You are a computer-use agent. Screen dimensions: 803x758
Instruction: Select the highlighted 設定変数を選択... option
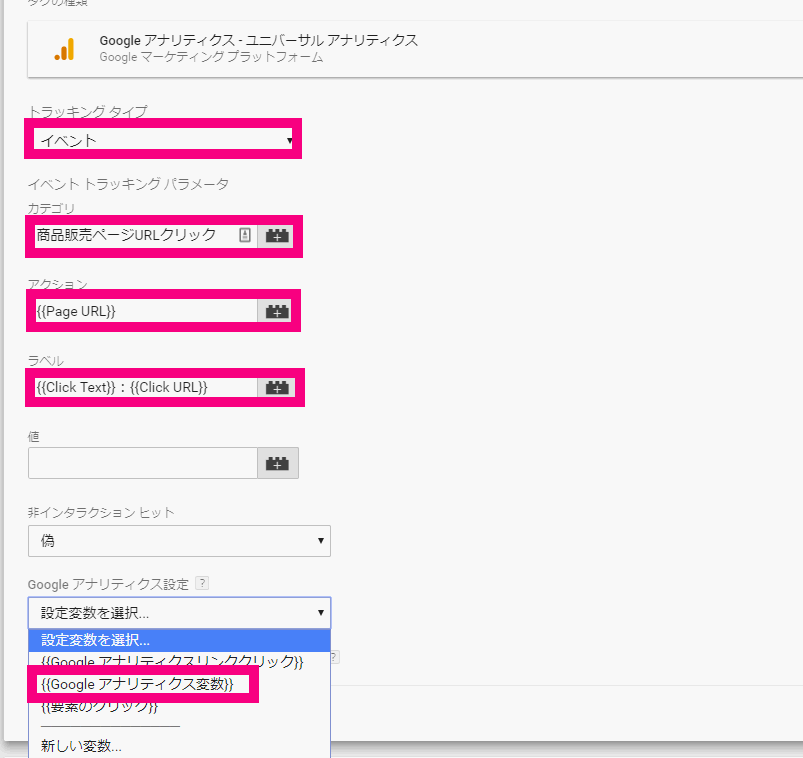point(179,640)
